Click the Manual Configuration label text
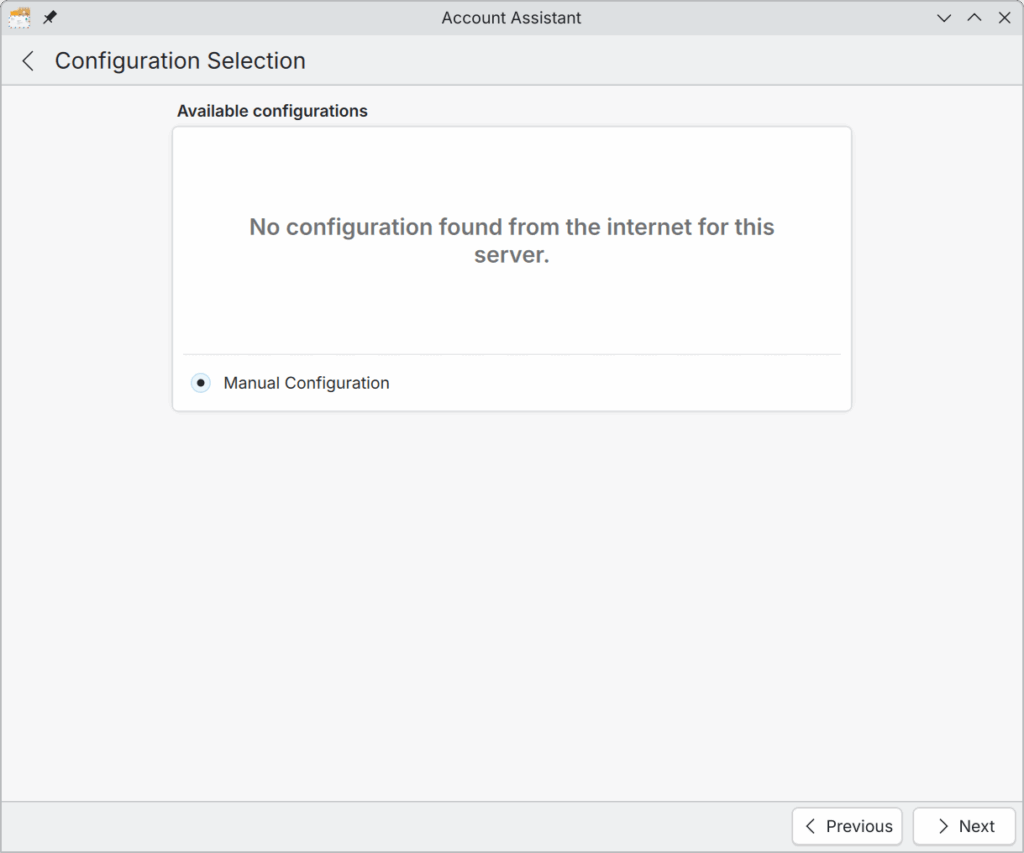 click(306, 383)
